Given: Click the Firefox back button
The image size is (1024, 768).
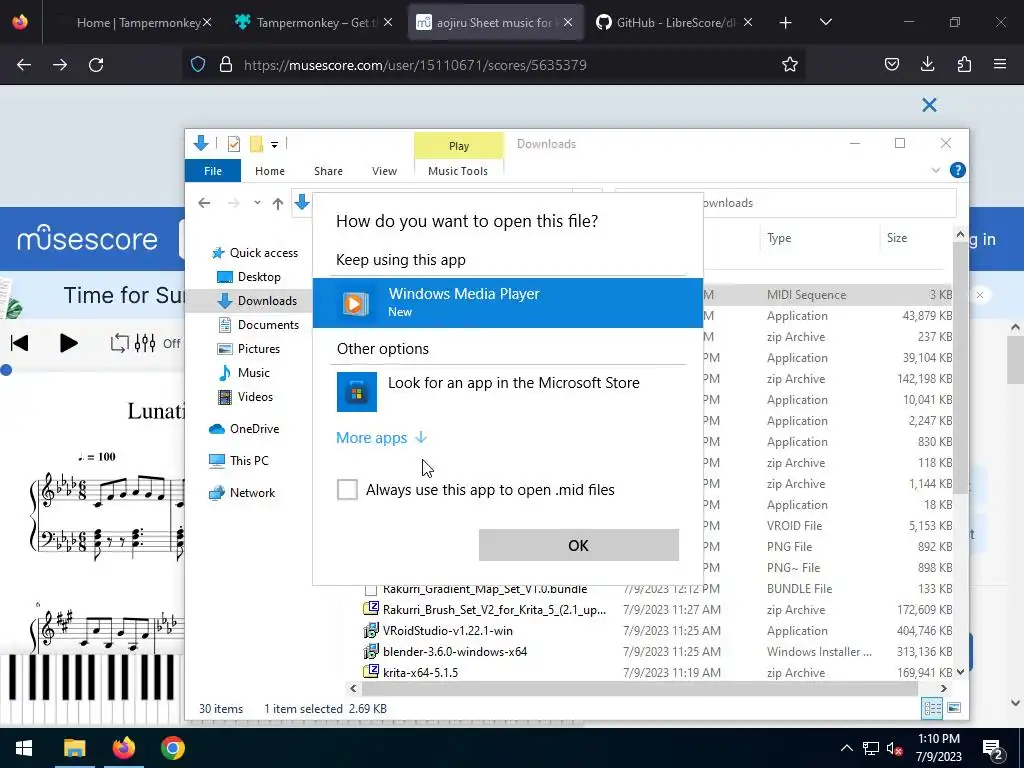Looking at the screenshot, I should point(24,65).
